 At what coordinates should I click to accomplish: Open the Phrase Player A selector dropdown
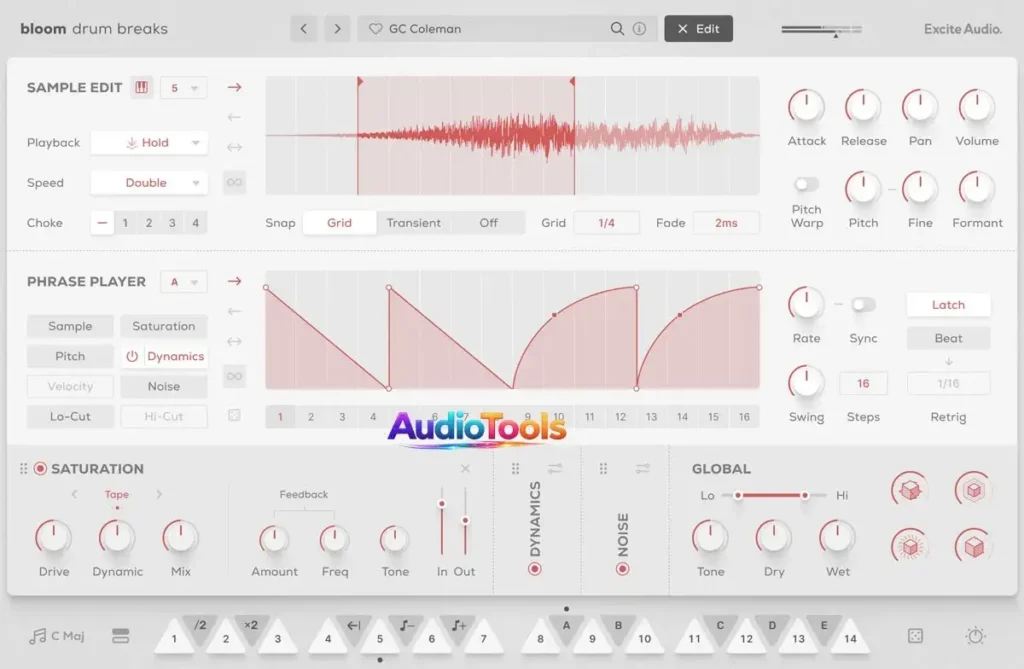(183, 282)
